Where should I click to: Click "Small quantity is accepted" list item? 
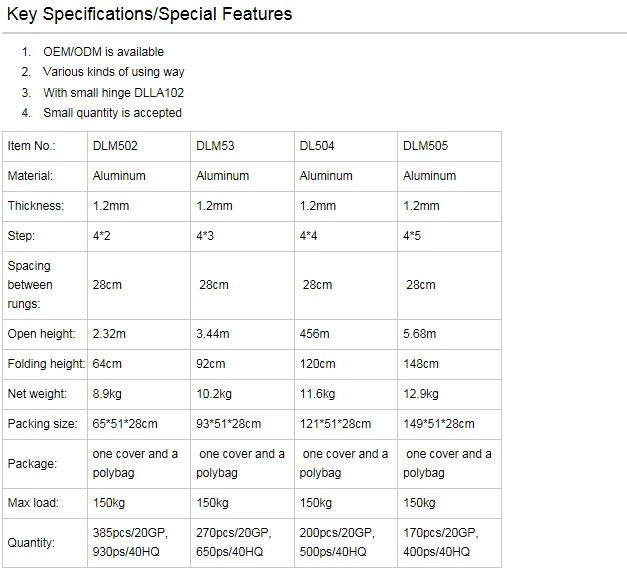tap(112, 113)
